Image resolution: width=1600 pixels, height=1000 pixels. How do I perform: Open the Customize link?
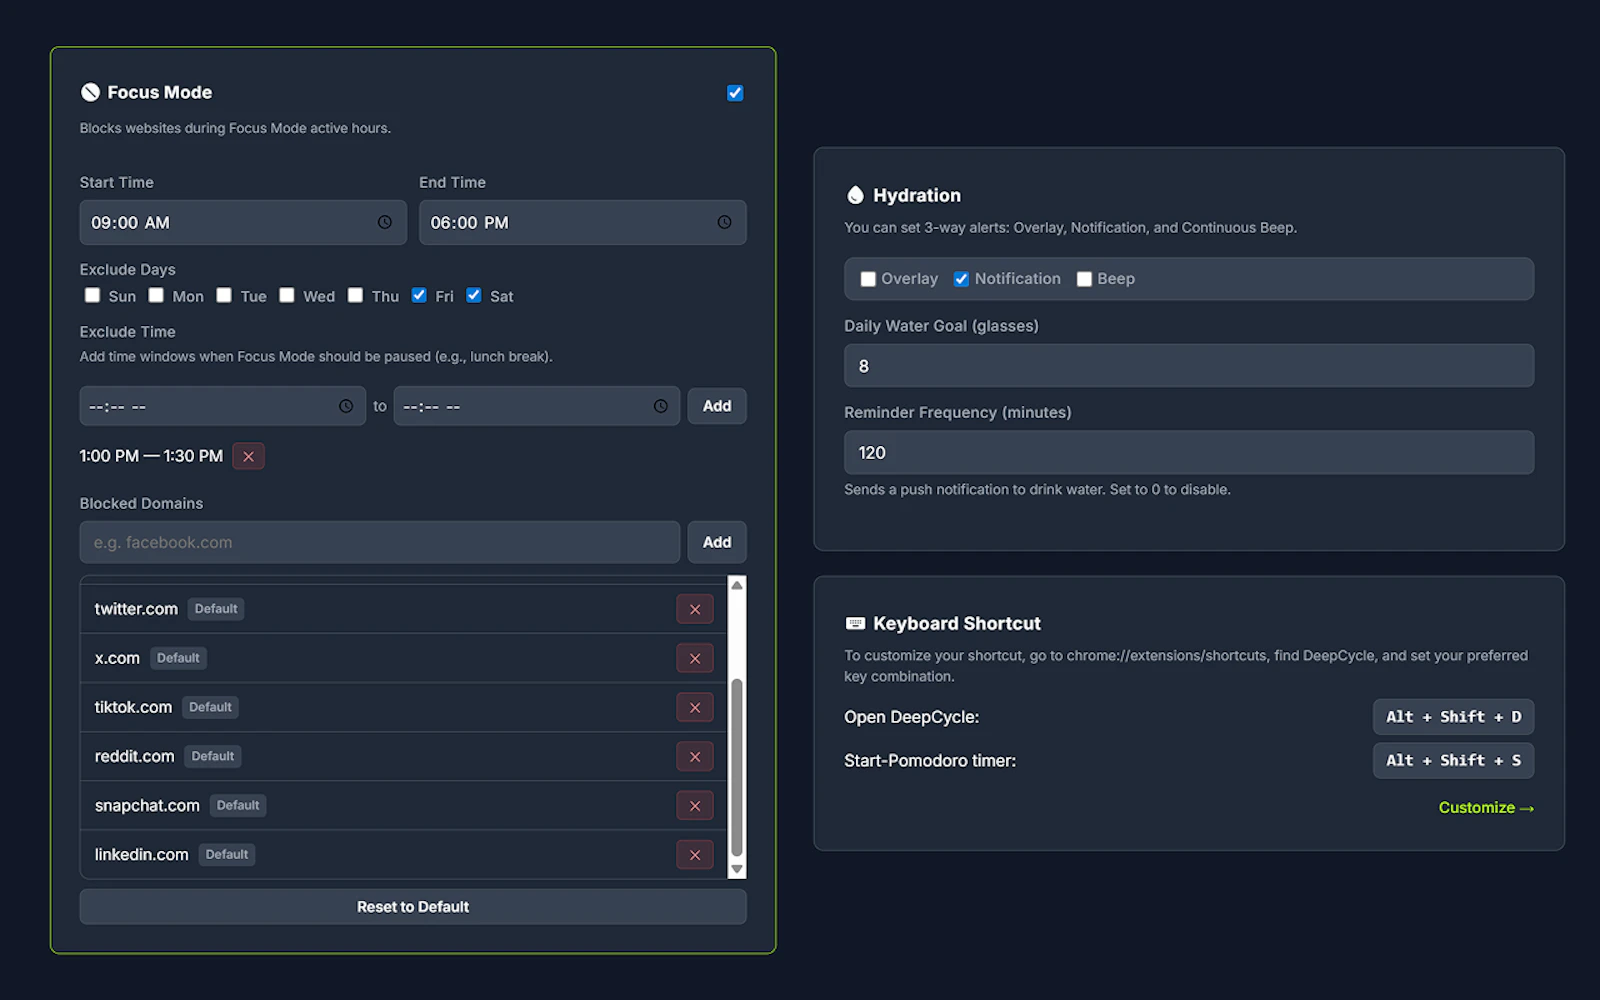coord(1486,807)
